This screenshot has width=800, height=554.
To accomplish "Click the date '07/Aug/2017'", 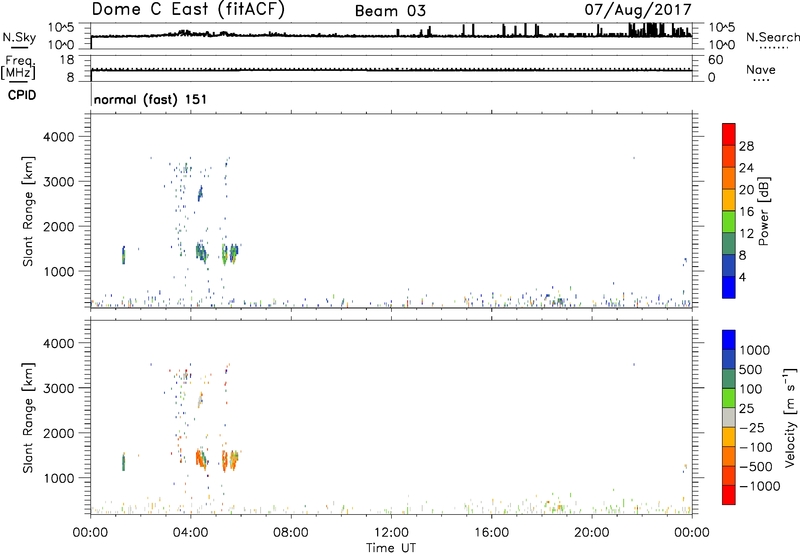I will (638, 10).
